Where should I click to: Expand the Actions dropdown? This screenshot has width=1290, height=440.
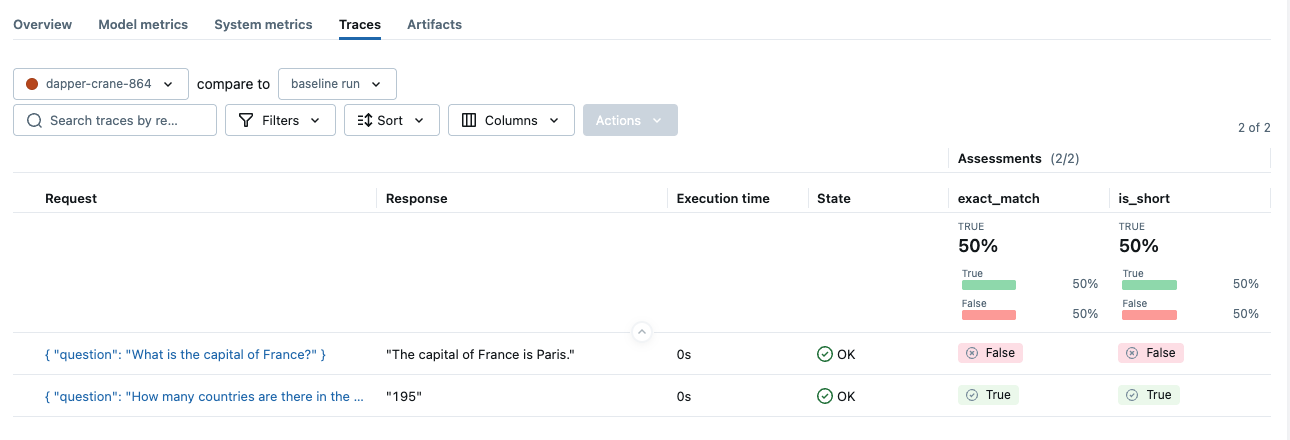(x=630, y=121)
